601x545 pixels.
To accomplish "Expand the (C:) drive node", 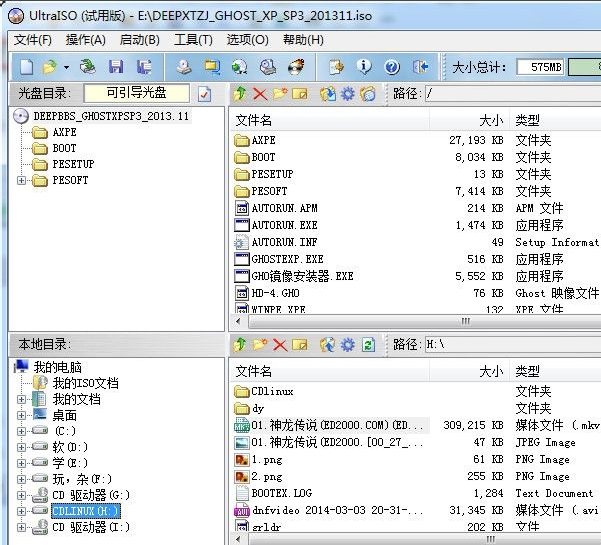I will tap(22, 431).
